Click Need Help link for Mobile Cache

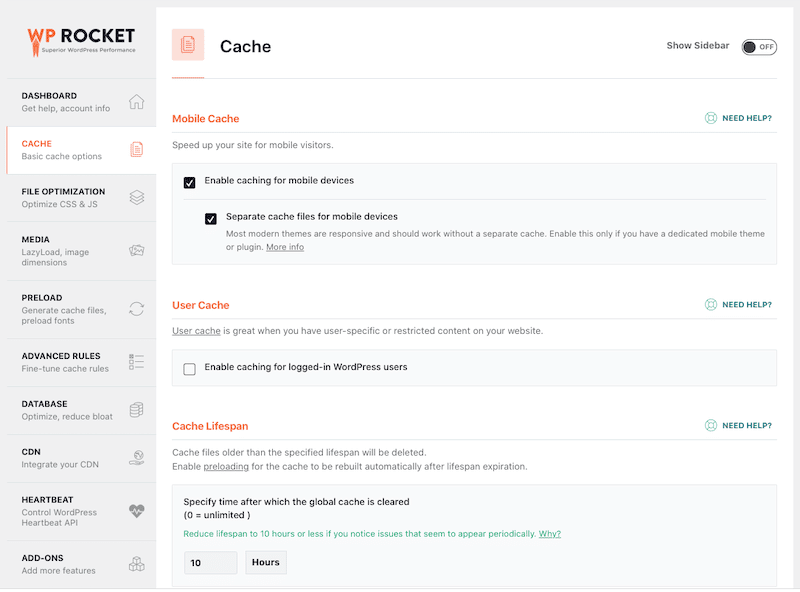(746, 118)
